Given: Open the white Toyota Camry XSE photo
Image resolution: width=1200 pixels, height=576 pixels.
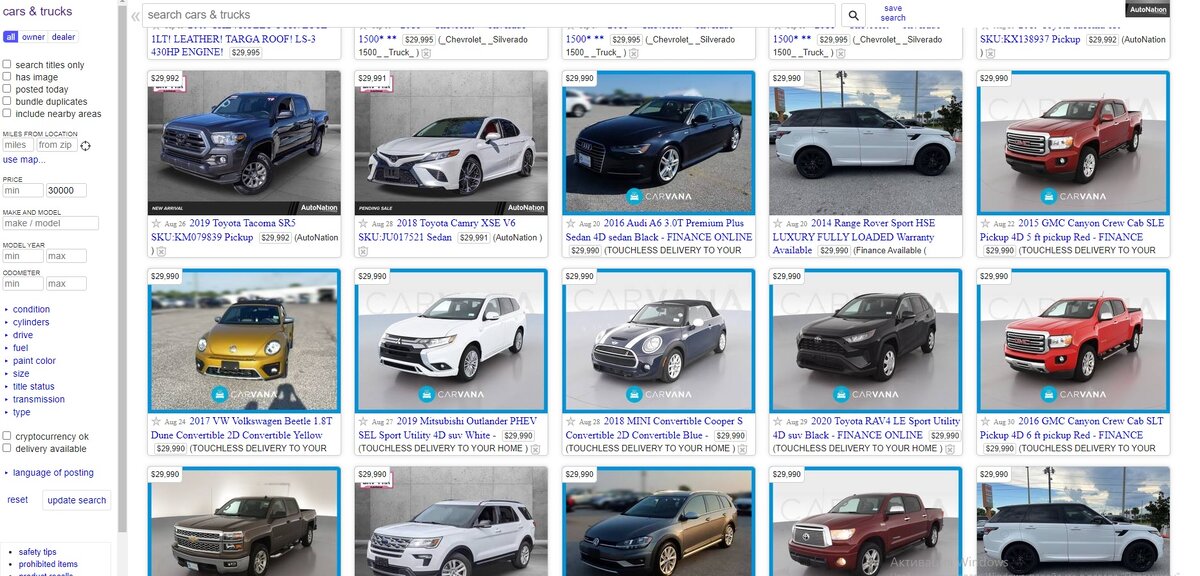Looking at the screenshot, I should tap(451, 142).
